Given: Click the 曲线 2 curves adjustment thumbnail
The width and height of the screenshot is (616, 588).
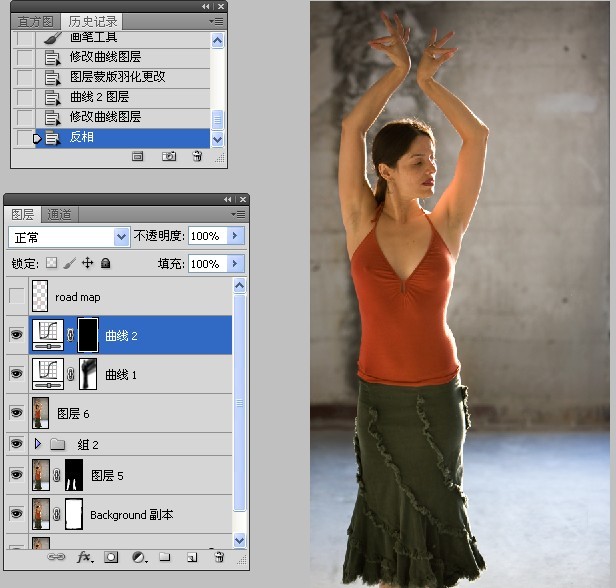Looking at the screenshot, I should 48,335.
